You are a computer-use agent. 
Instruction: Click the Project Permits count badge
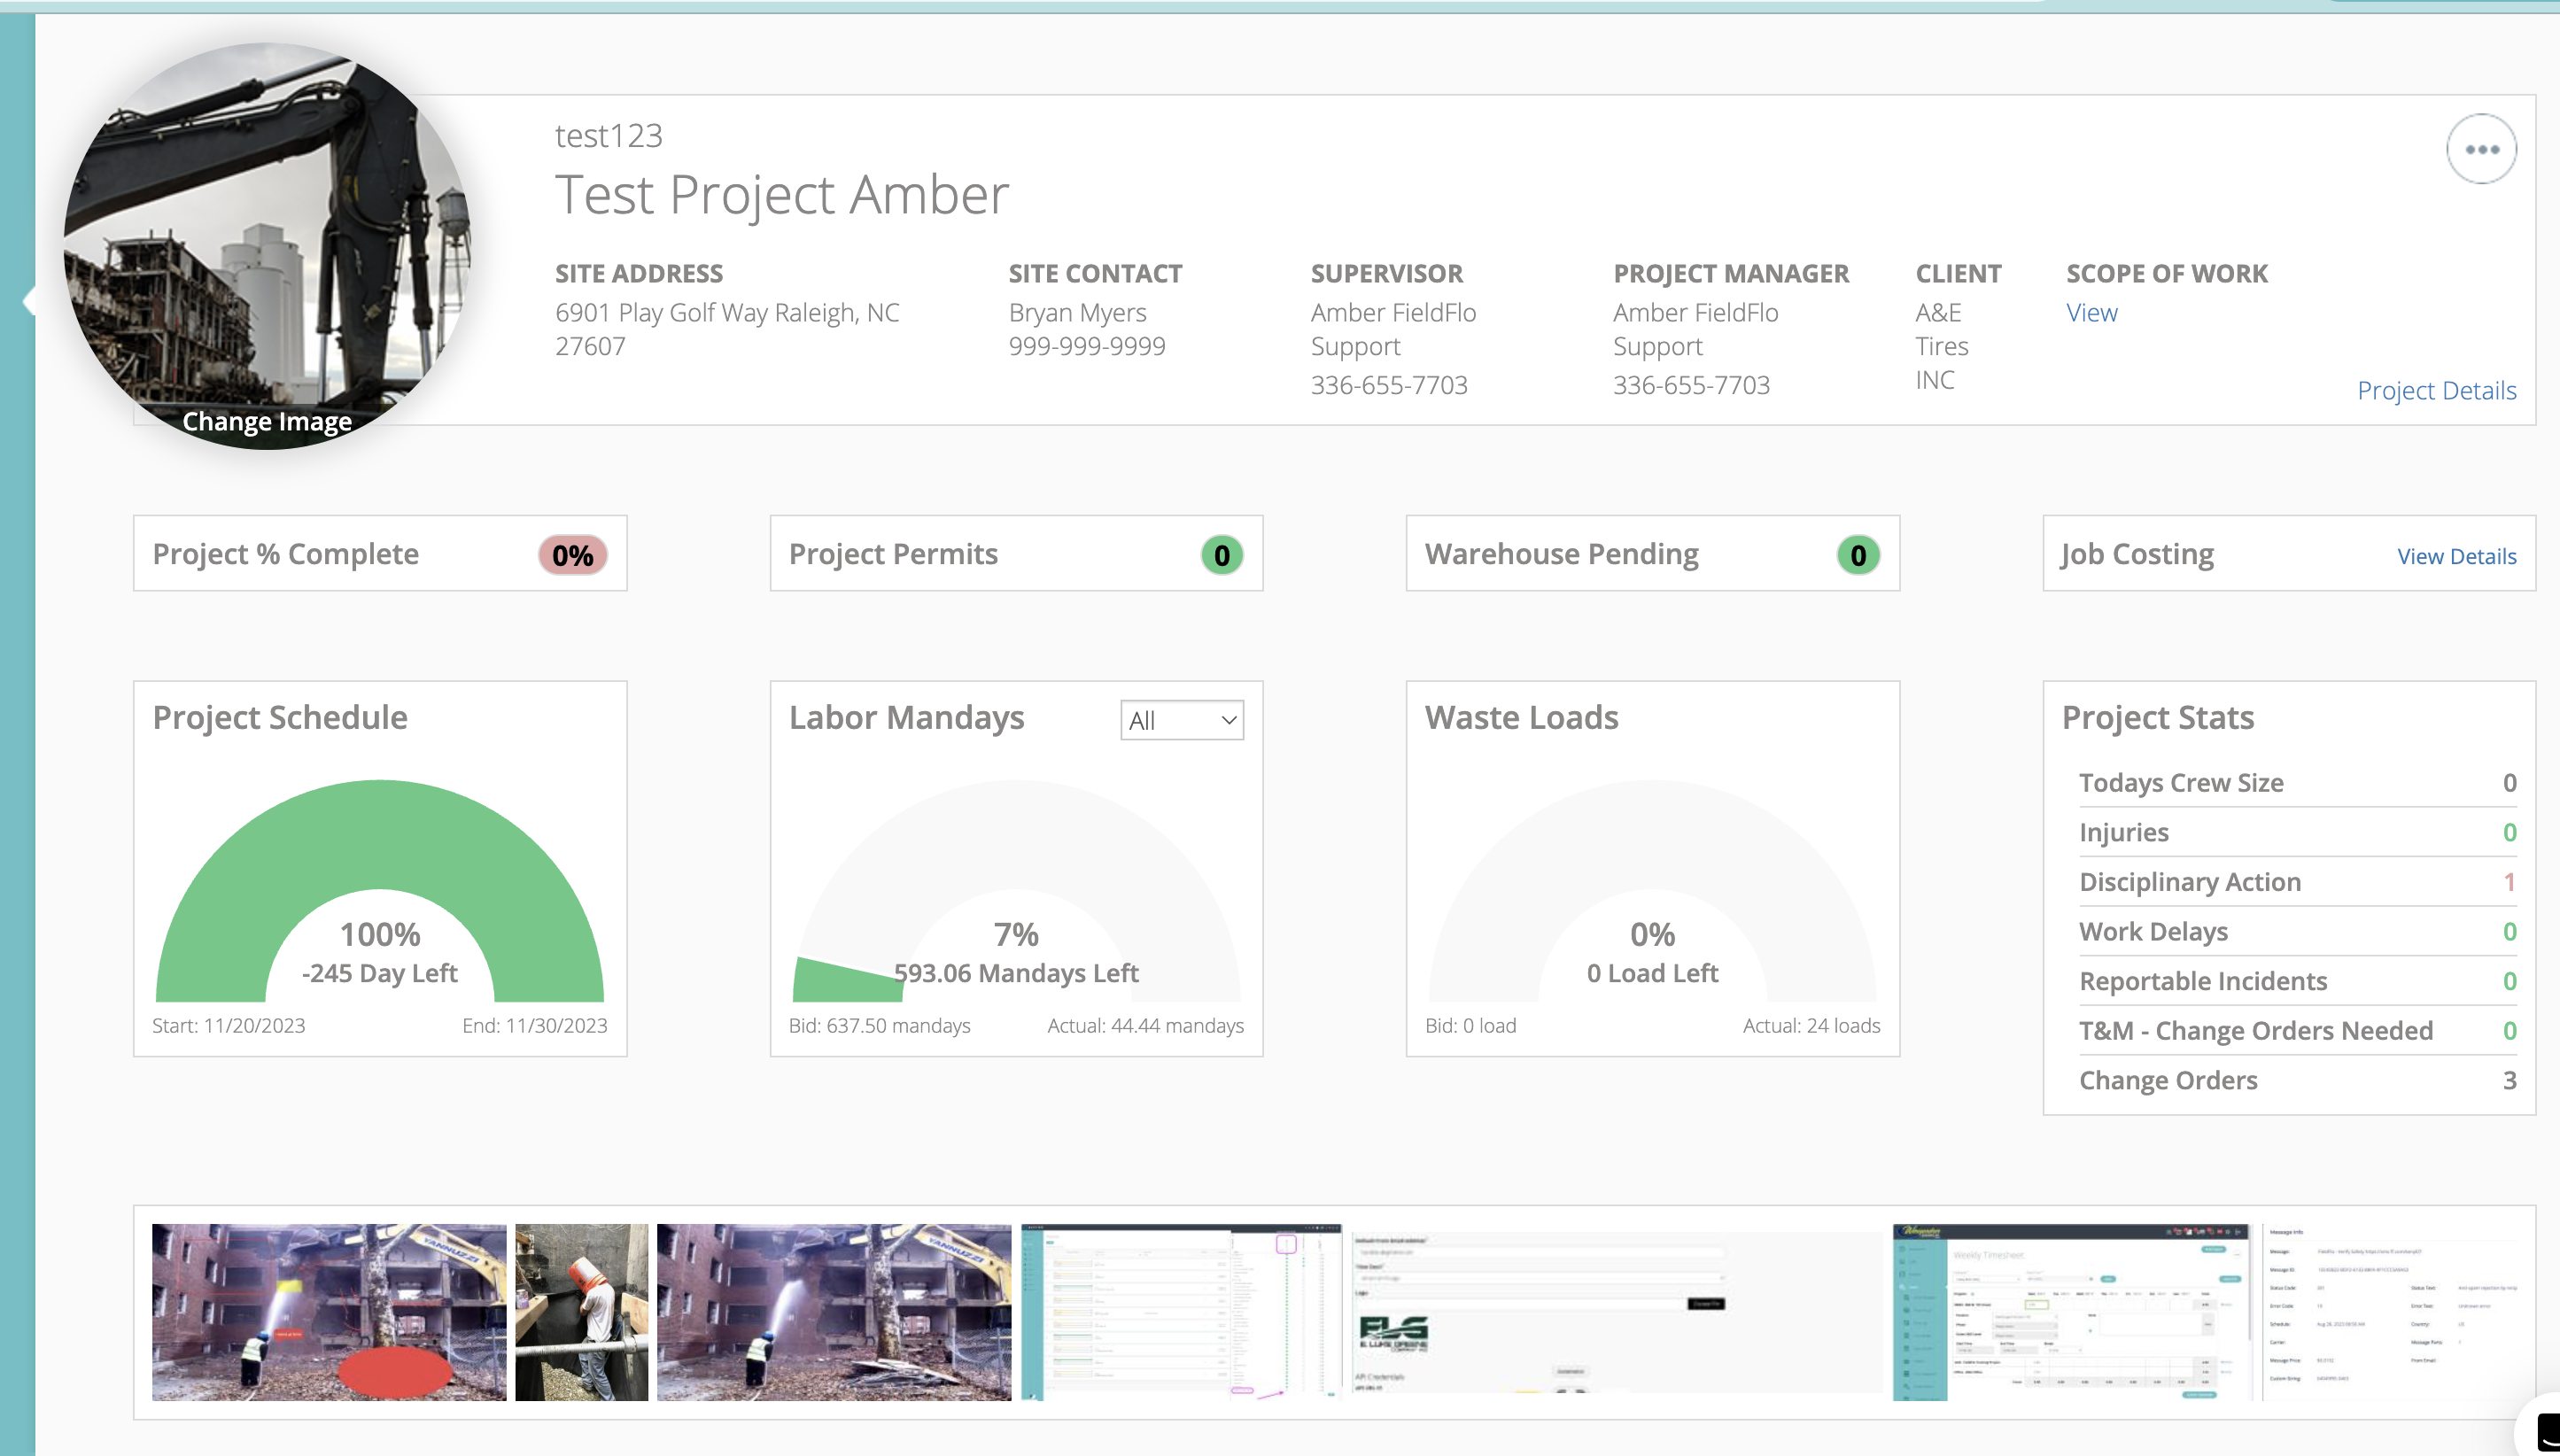1221,554
